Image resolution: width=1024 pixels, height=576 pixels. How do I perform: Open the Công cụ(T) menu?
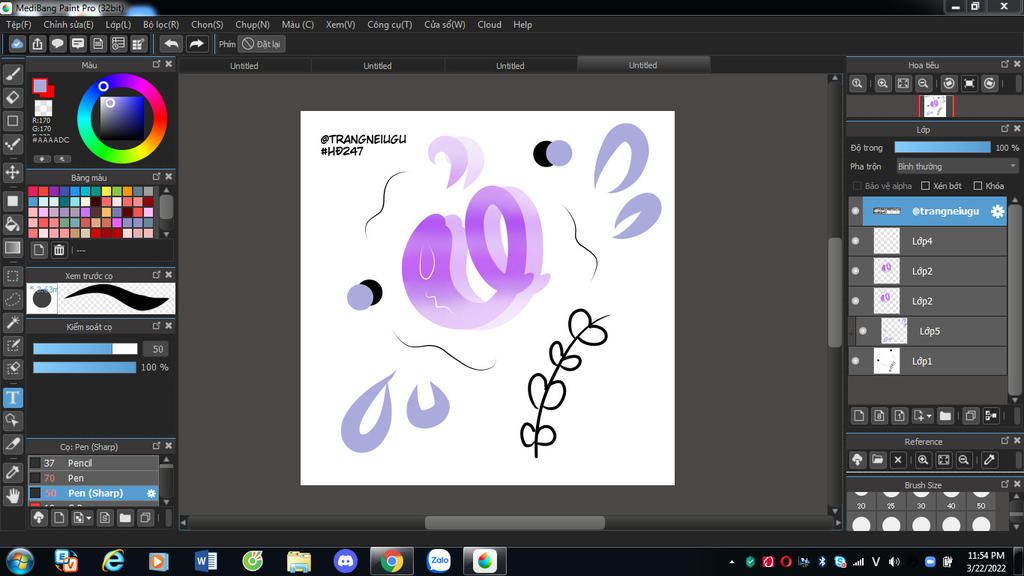coord(389,24)
